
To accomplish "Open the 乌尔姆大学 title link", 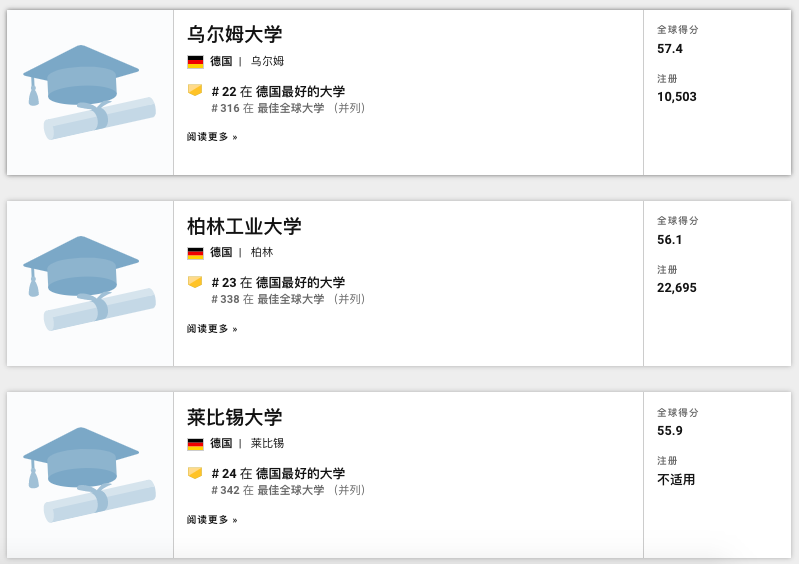I will click(234, 35).
